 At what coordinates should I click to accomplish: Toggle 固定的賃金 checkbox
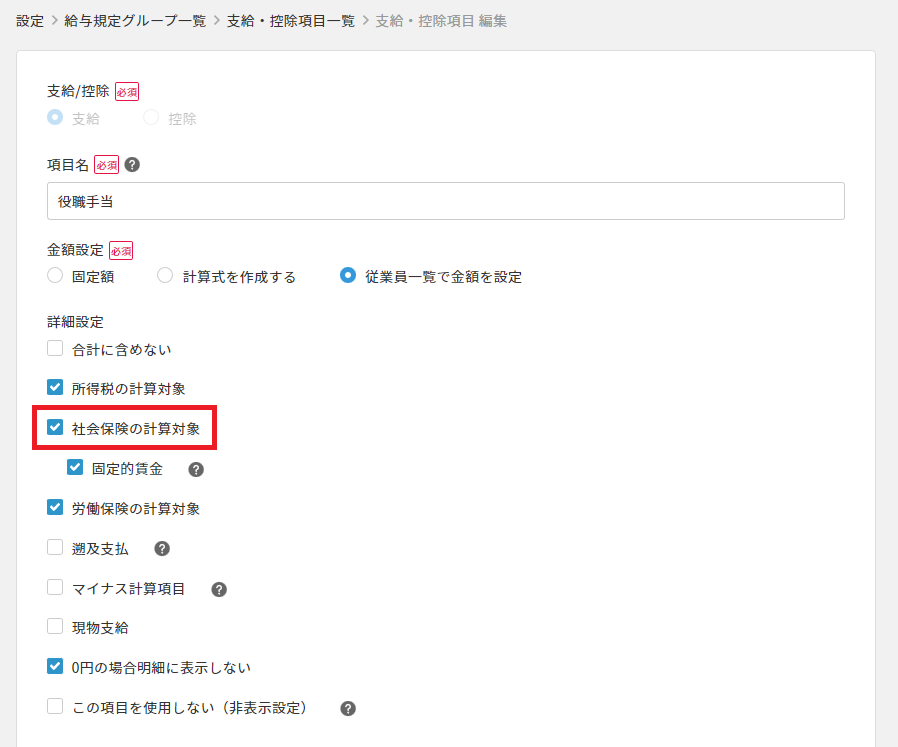(76, 468)
